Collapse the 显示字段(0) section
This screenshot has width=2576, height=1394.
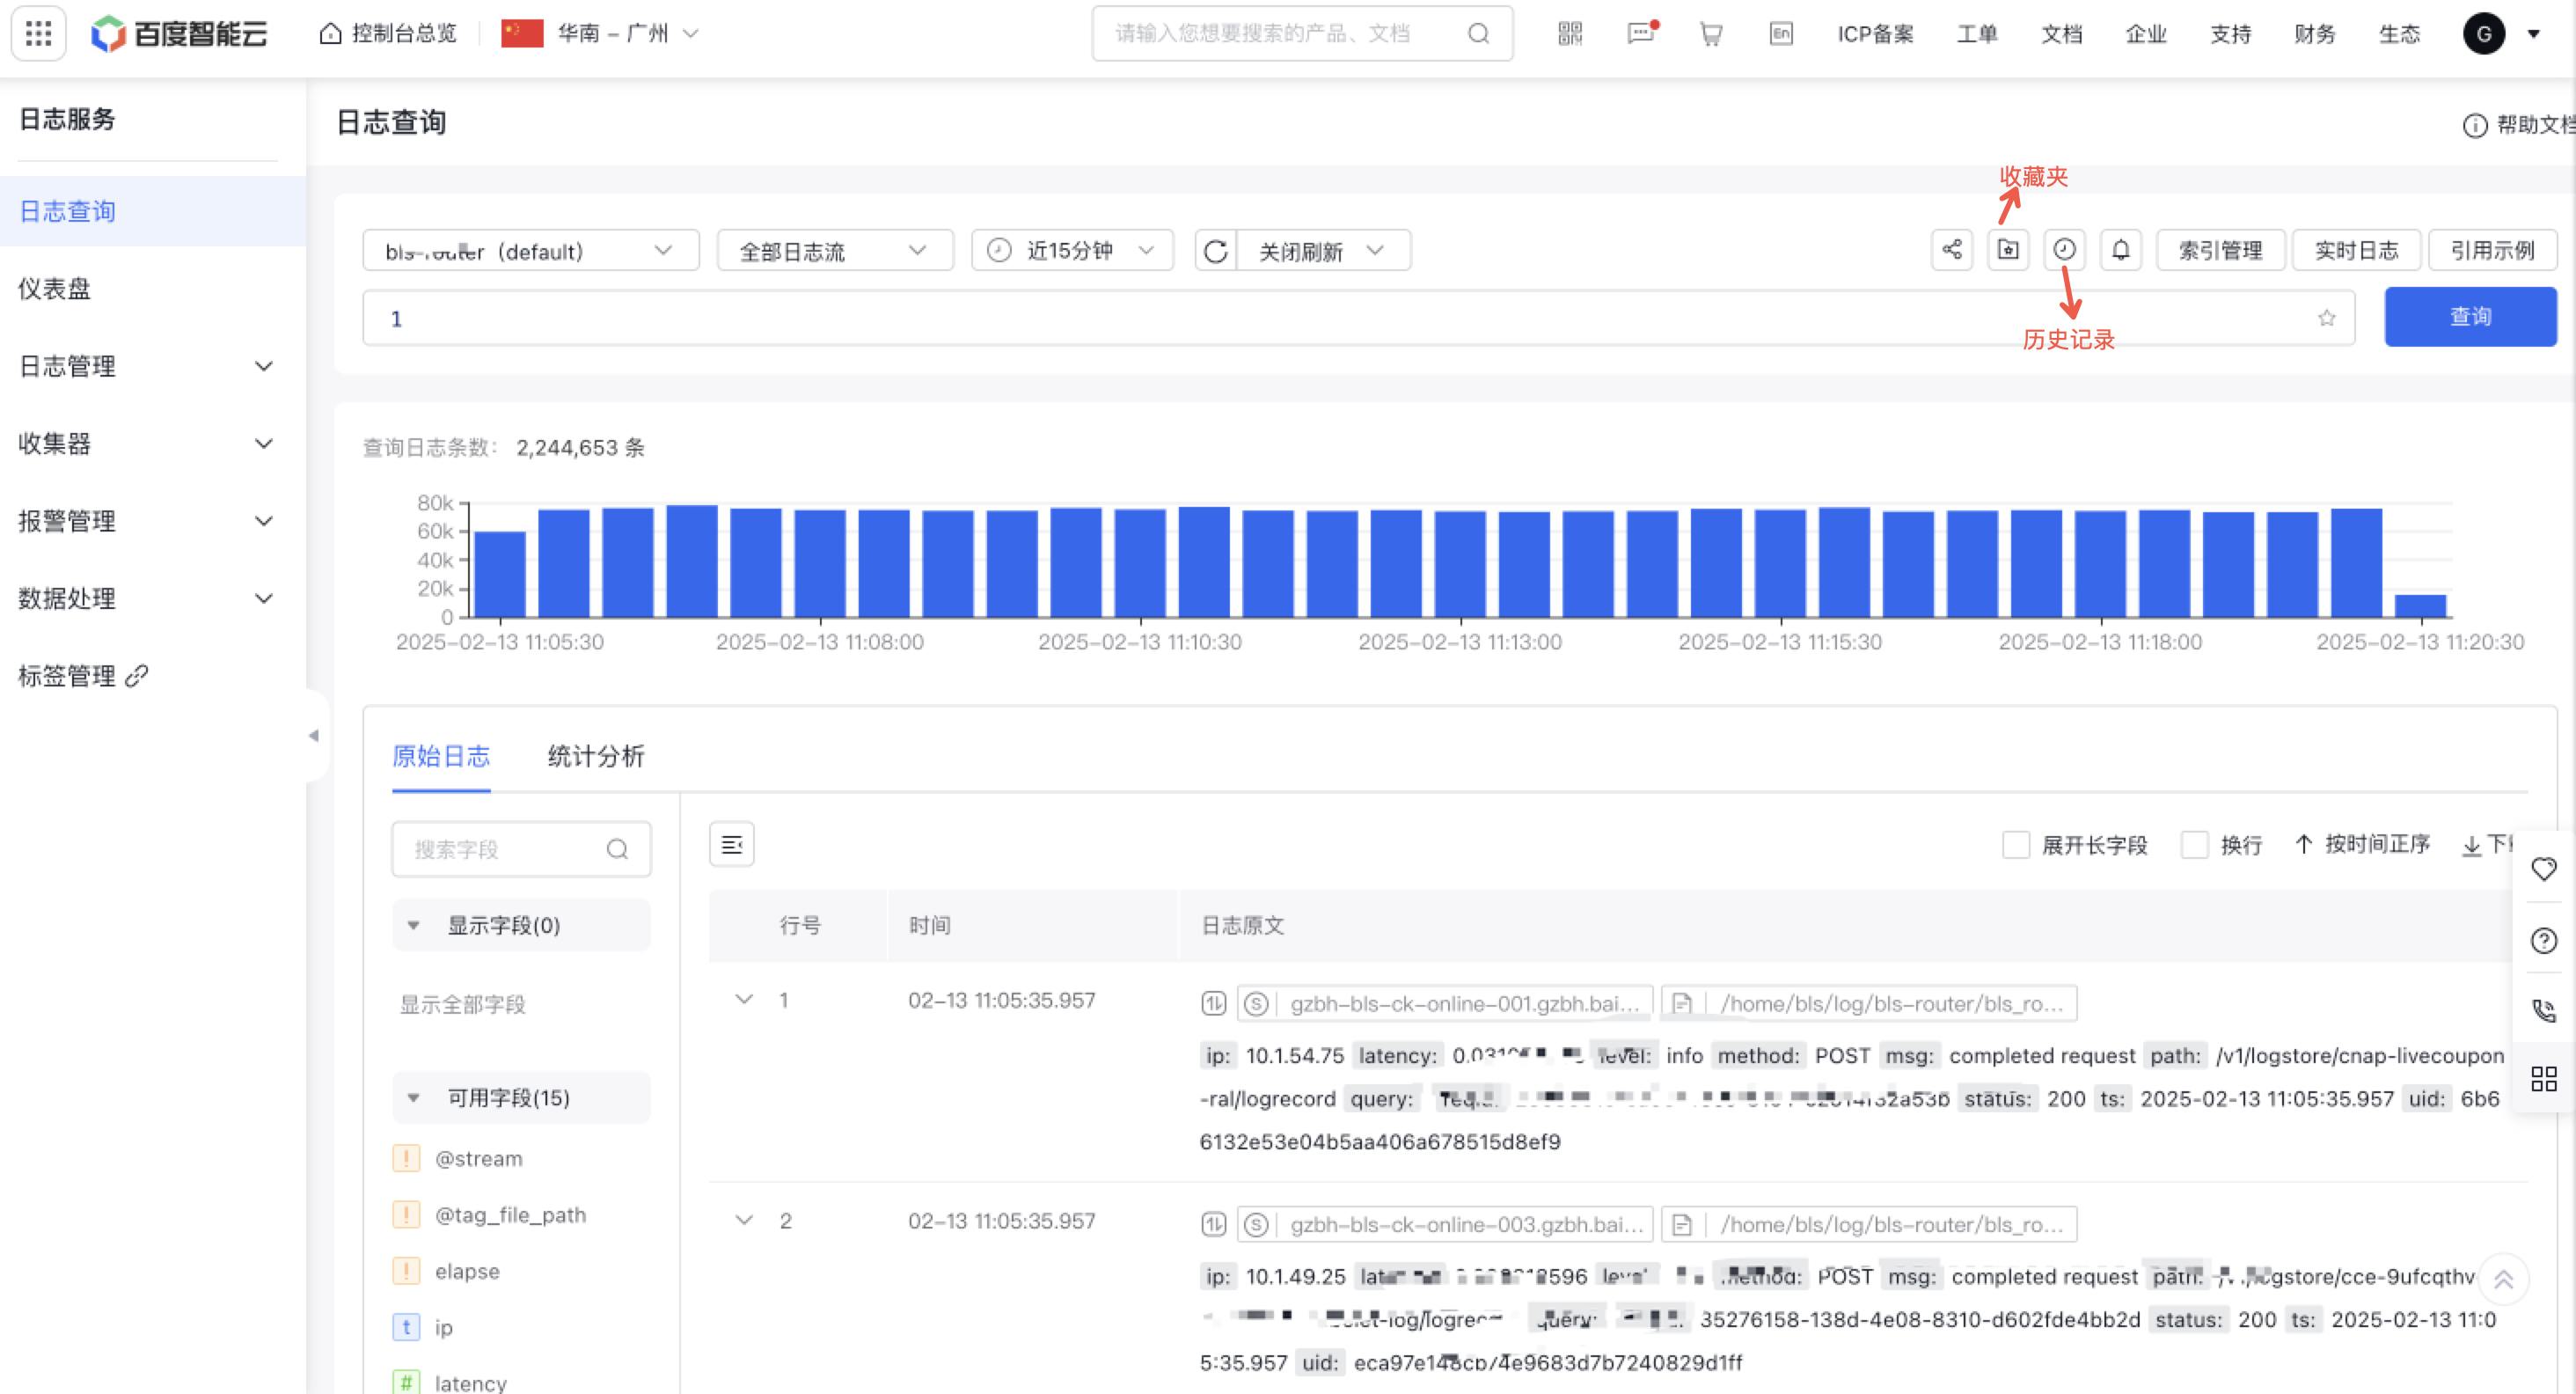[x=521, y=925]
